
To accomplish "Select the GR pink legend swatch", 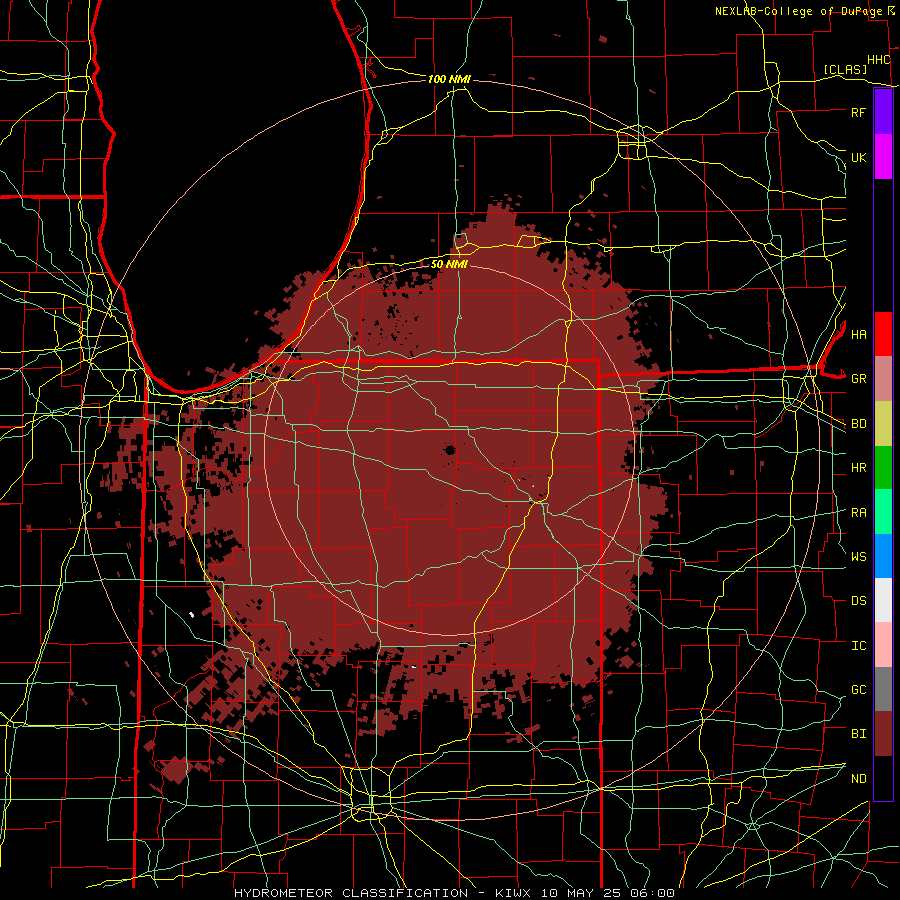I will pyautogui.click(x=883, y=379).
